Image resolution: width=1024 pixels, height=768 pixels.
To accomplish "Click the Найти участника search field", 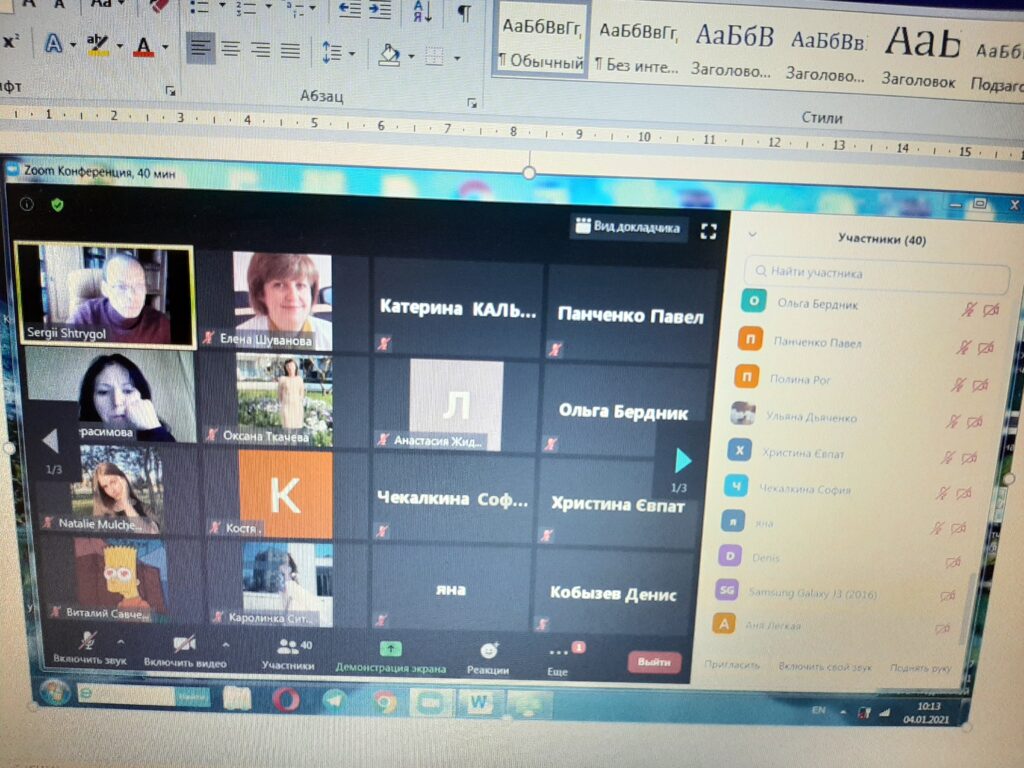I will click(x=876, y=274).
